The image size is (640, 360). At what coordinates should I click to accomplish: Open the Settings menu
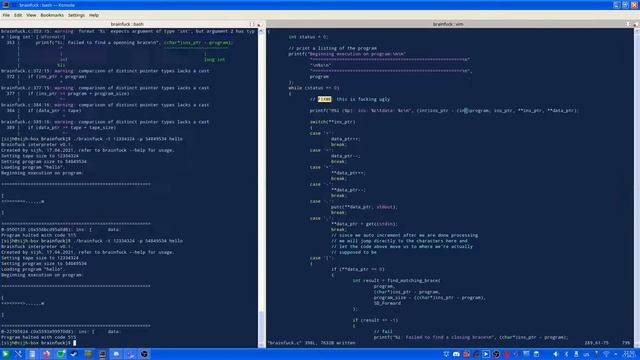pos(76,15)
